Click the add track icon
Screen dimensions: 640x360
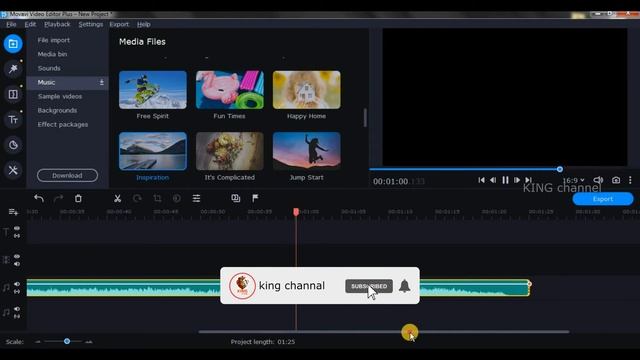coord(13,212)
